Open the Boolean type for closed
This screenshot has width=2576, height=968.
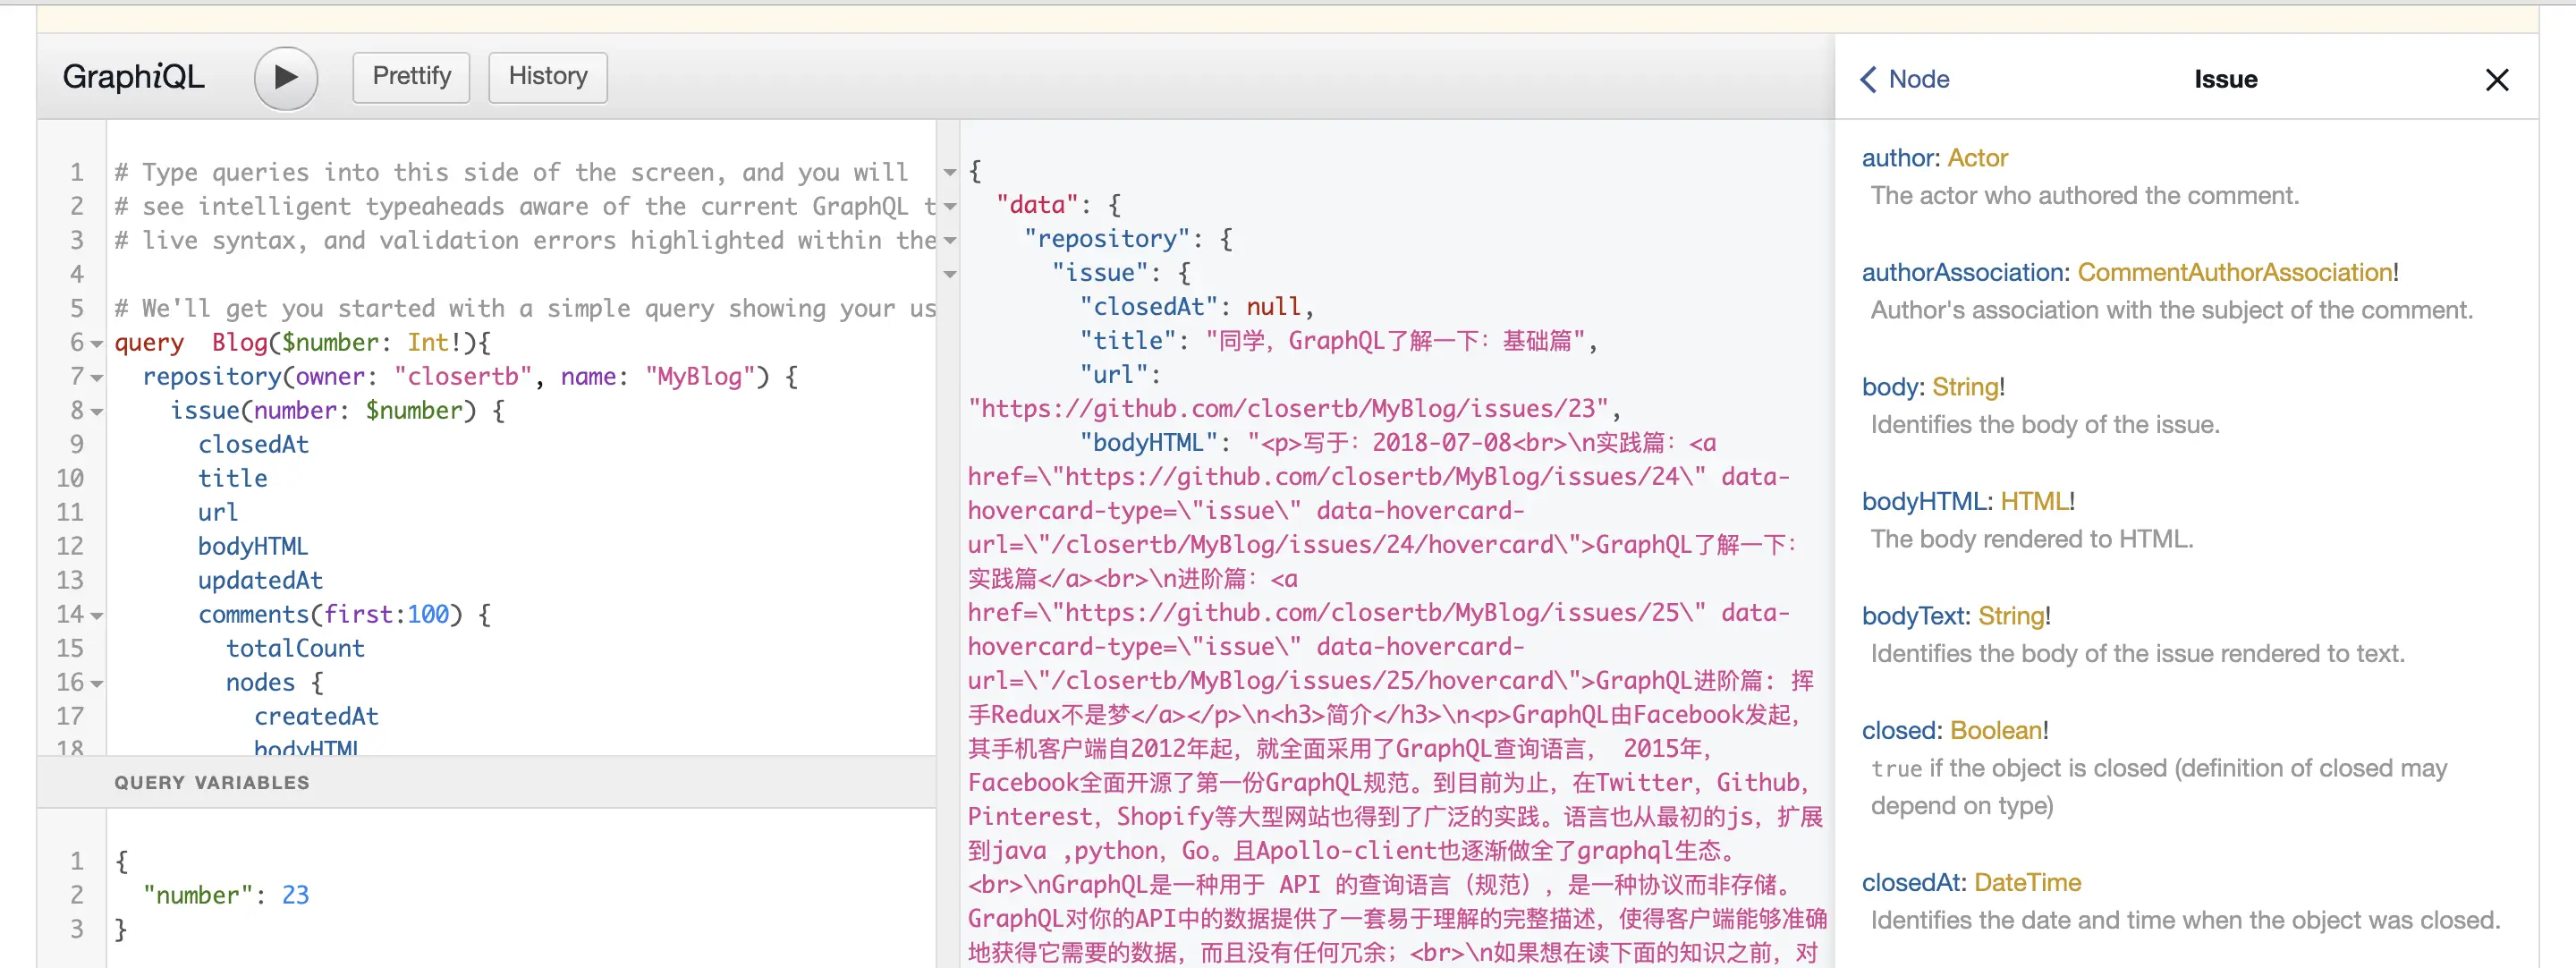point(1995,730)
